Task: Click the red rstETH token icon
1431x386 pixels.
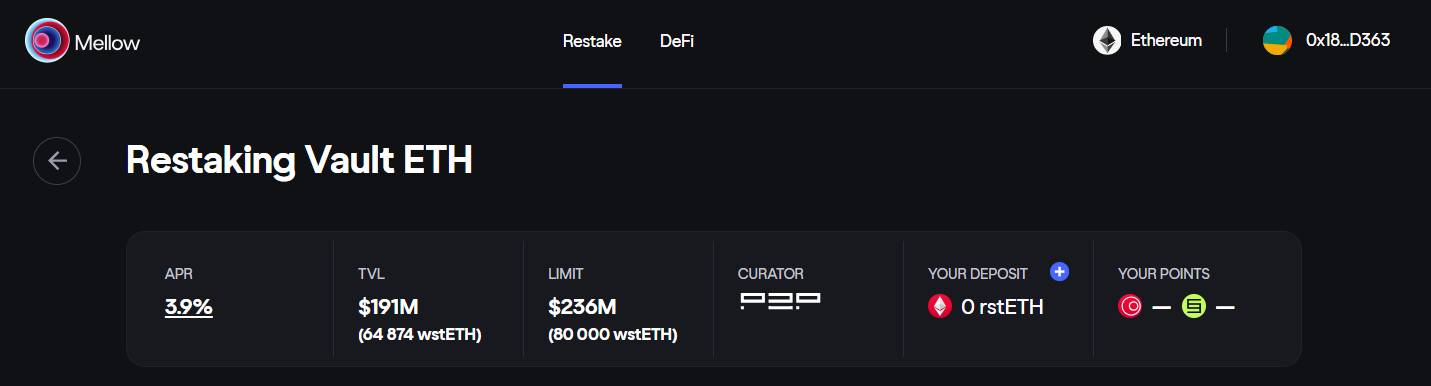Action: point(940,306)
